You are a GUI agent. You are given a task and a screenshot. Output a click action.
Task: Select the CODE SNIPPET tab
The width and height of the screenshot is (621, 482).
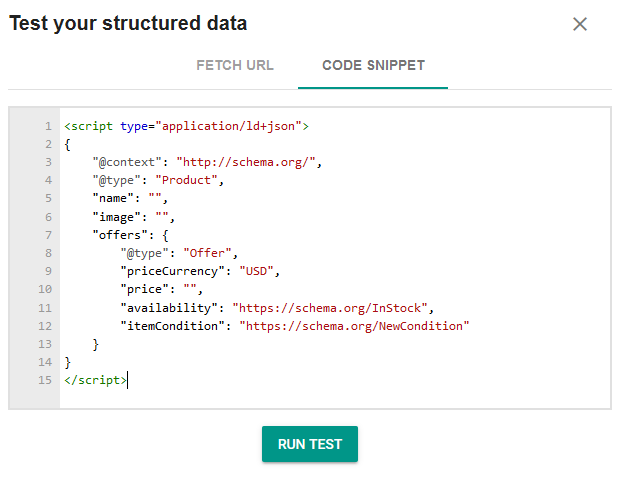373,66
